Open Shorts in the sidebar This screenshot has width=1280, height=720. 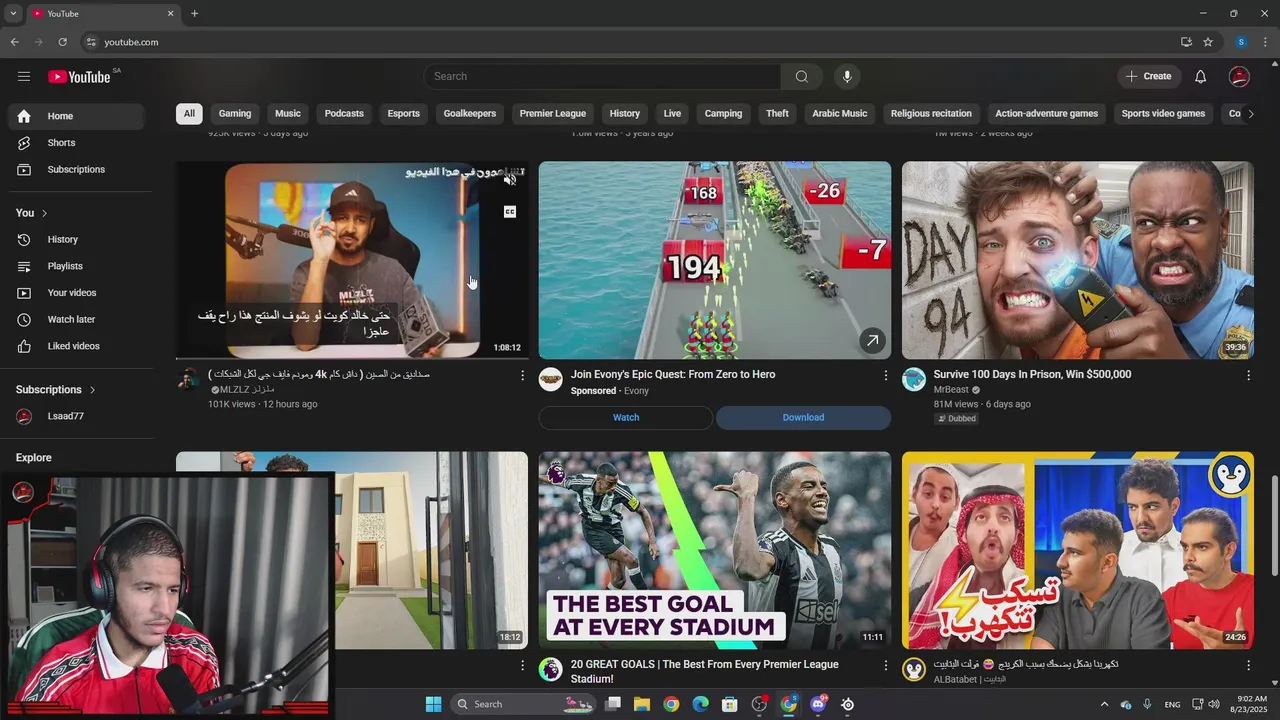(76, 143)
